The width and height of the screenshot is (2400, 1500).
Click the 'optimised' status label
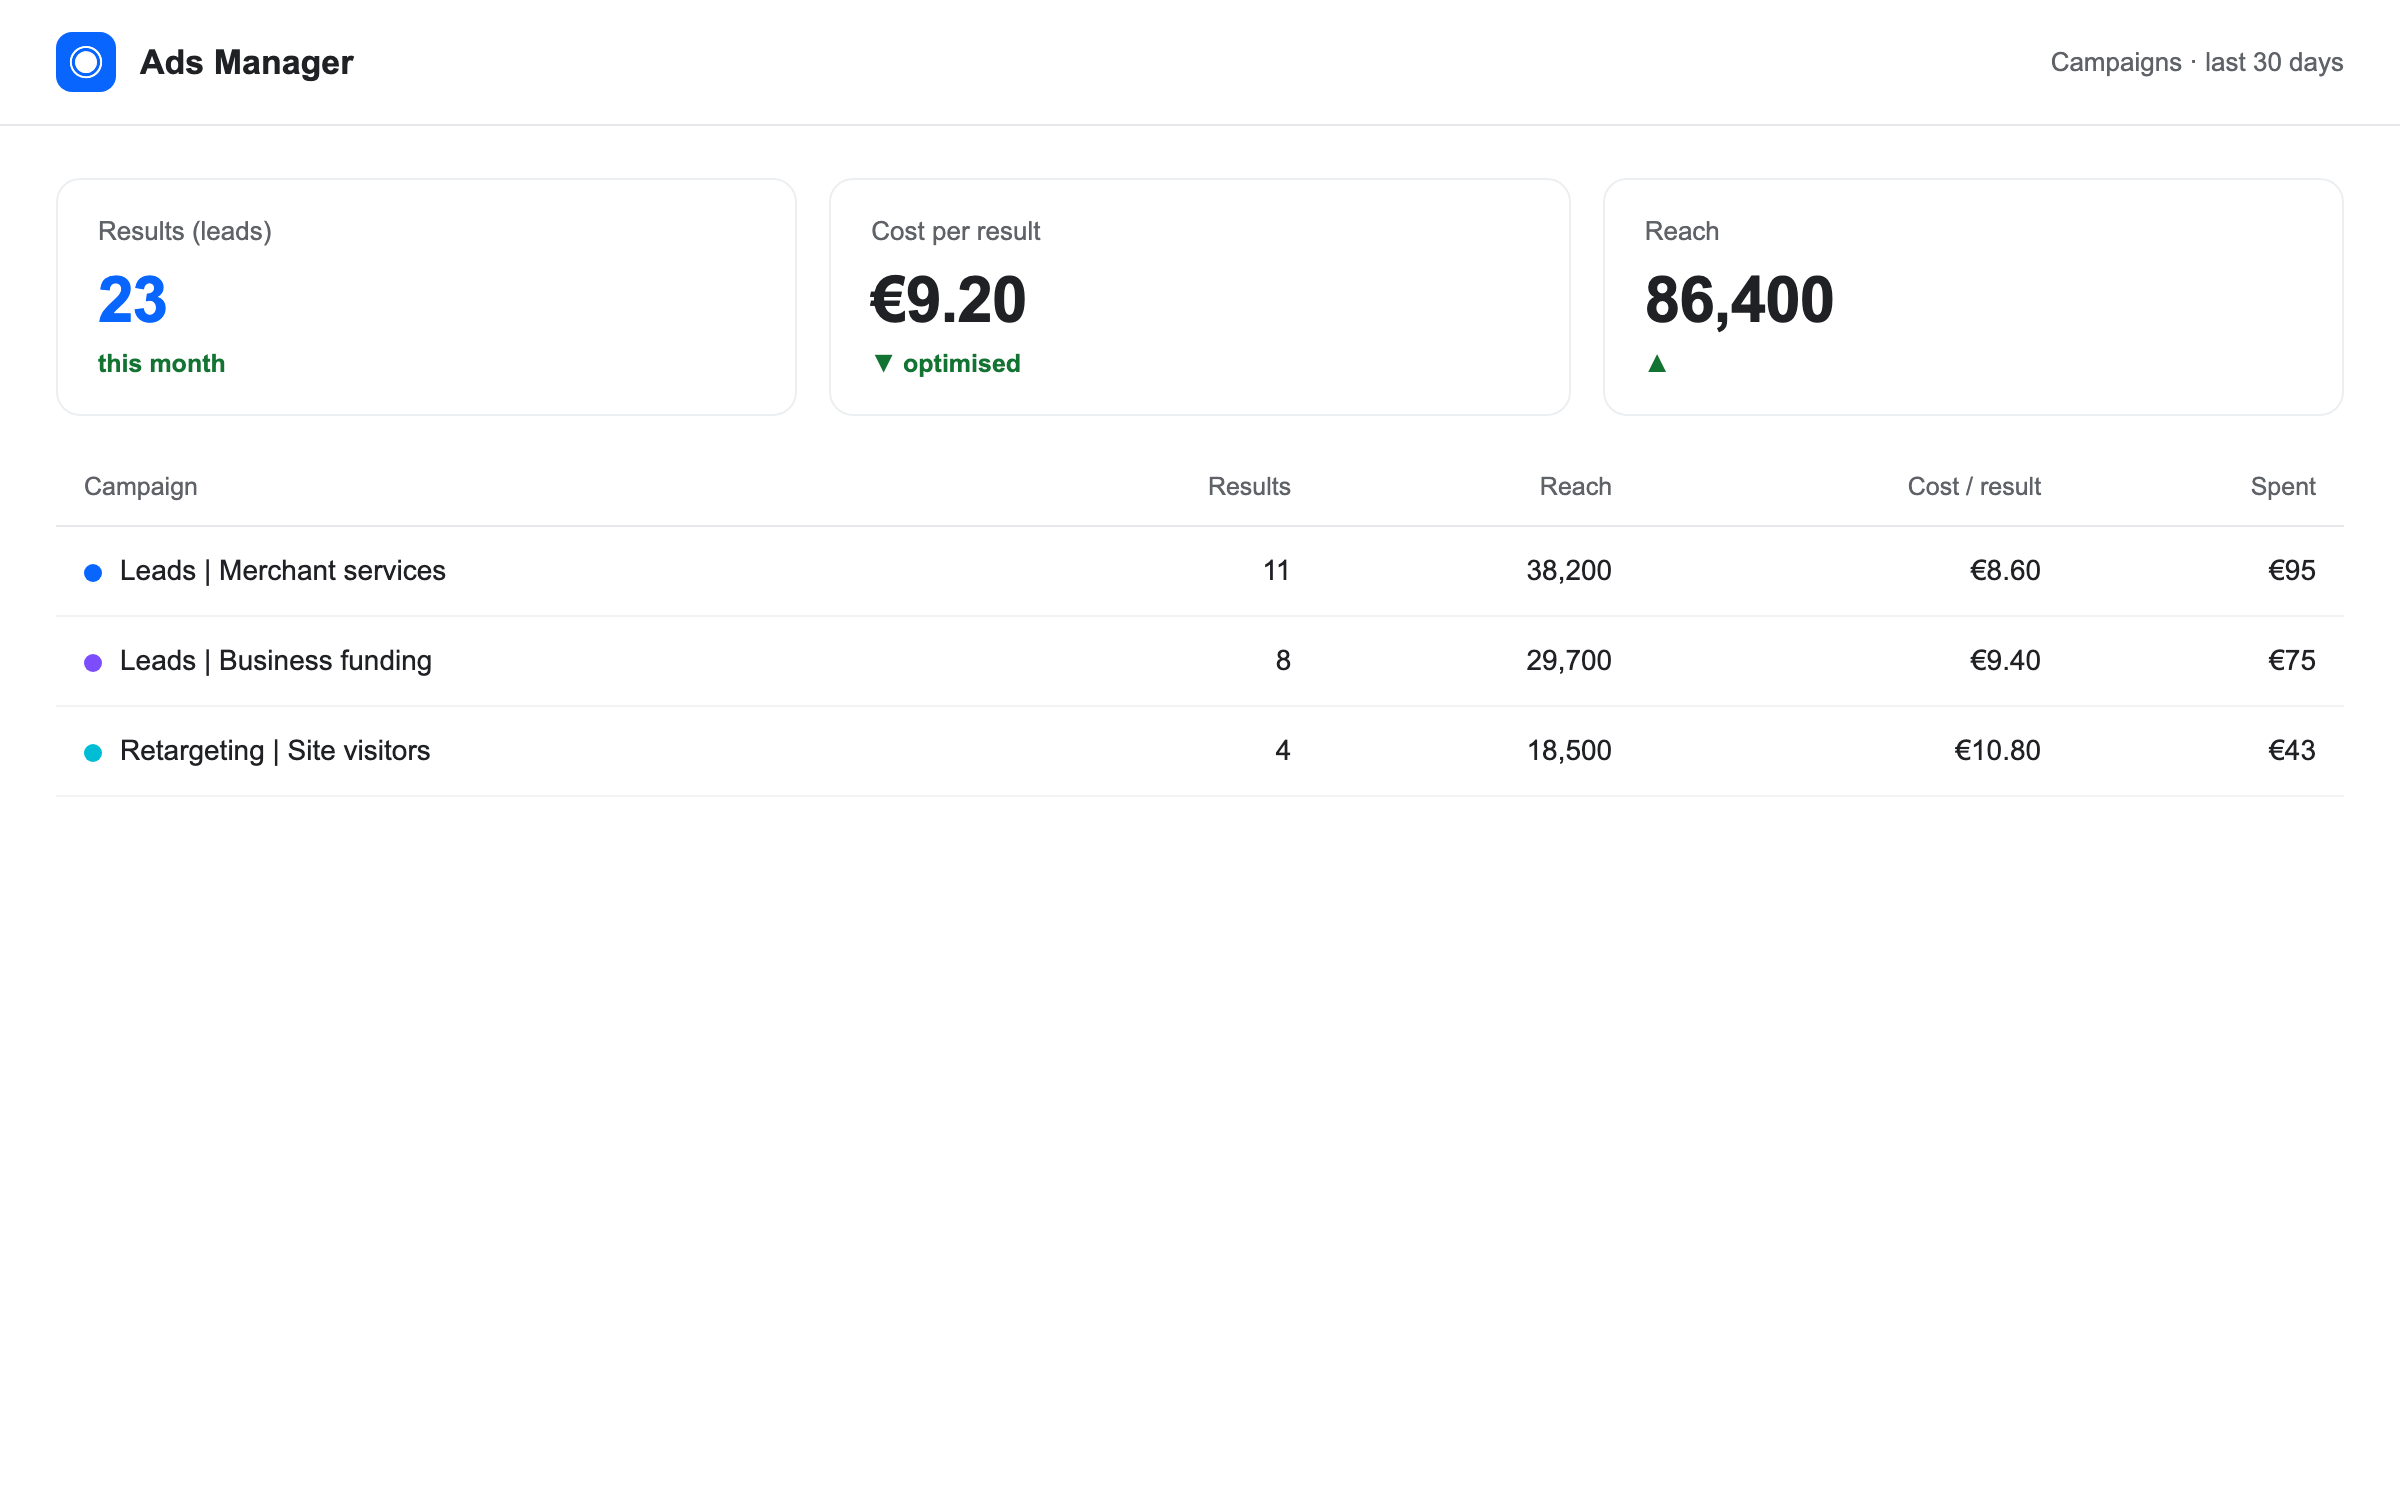coord(962,363)
